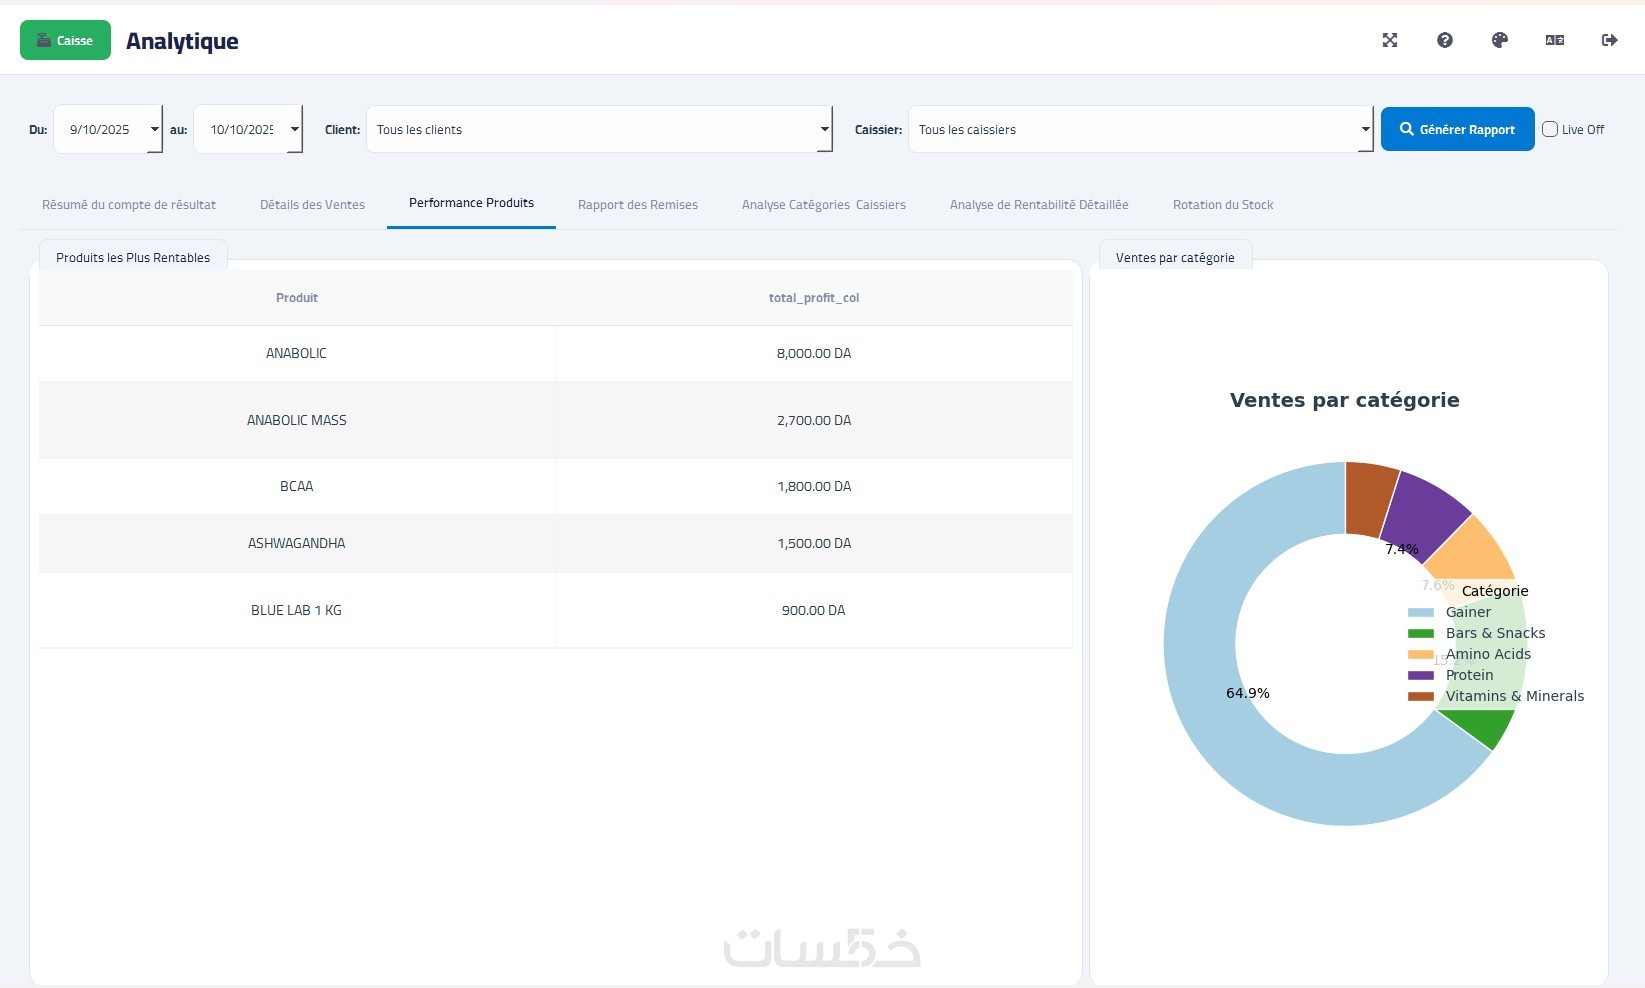
Task: Click the Bars & Snacks legend swatch
Action: tap(1421, 634)
